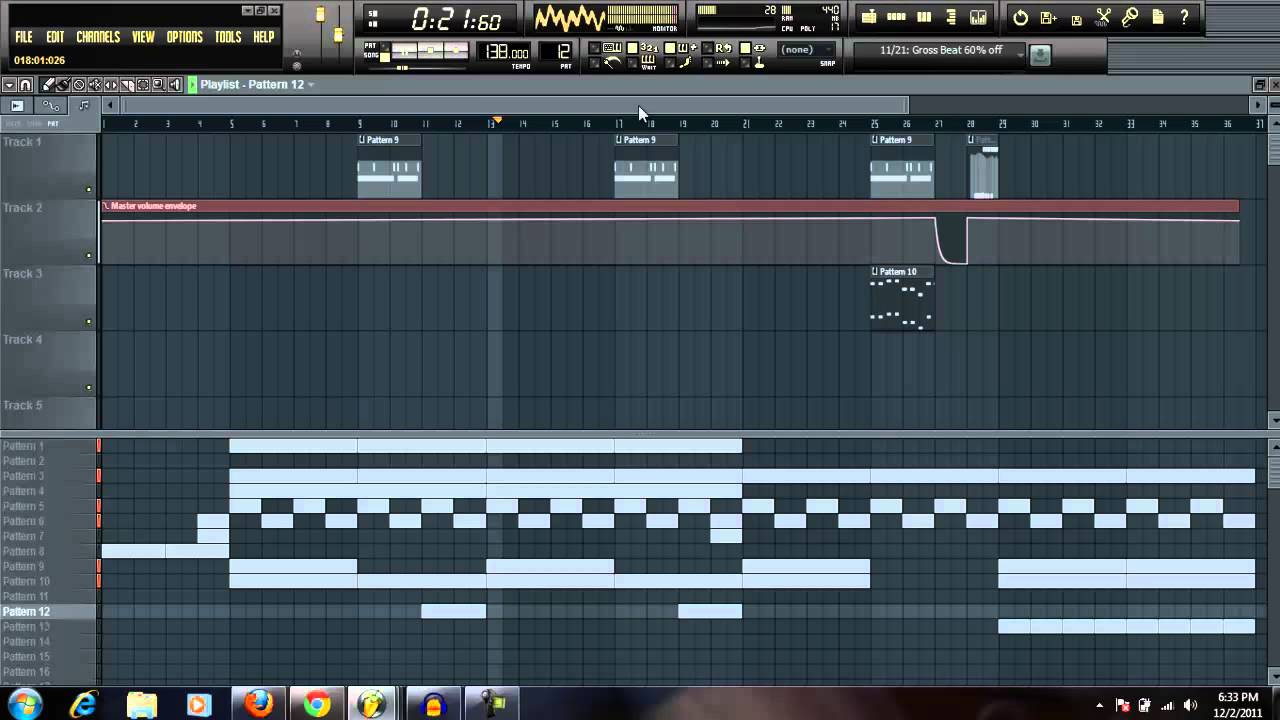The height and width of the screenshot is (720, 1280).
Task: Click the Record transport button
Action: [456, 51]
